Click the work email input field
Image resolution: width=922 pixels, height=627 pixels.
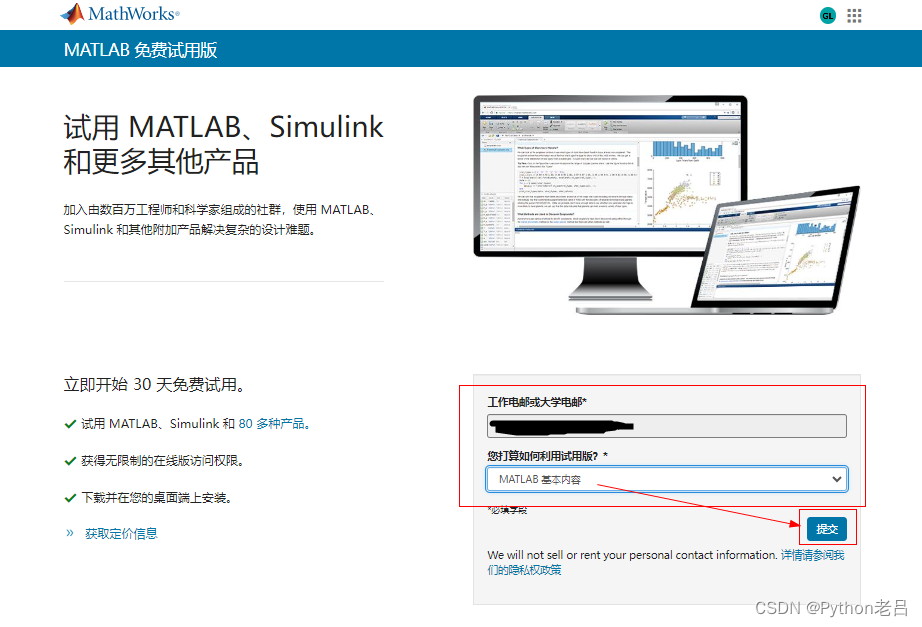pyautogui.click(x=667, y=425)
